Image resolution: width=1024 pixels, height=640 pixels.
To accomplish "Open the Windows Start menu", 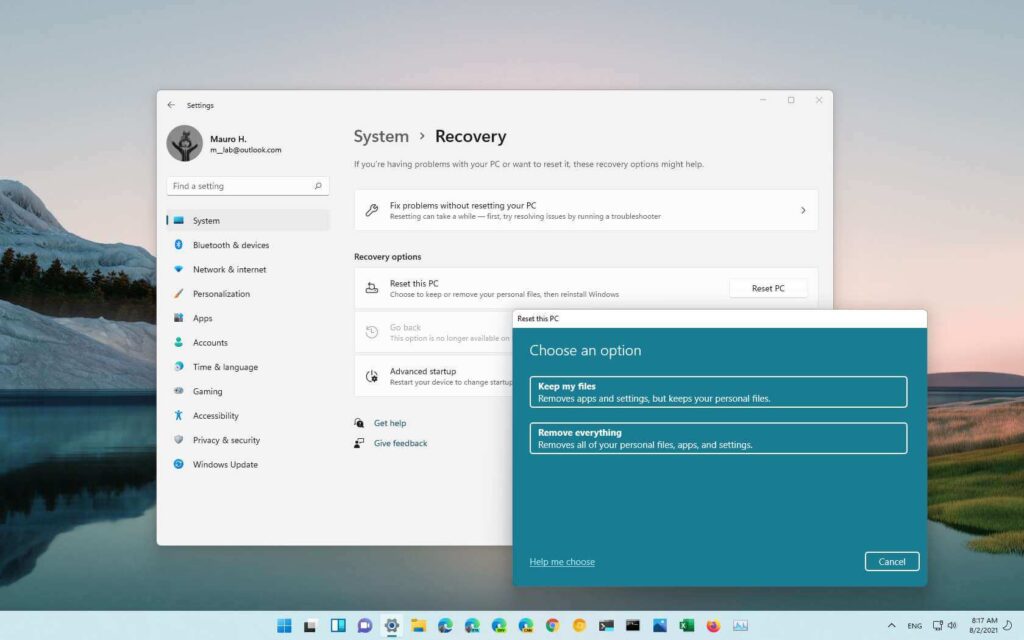I will 284,626.
